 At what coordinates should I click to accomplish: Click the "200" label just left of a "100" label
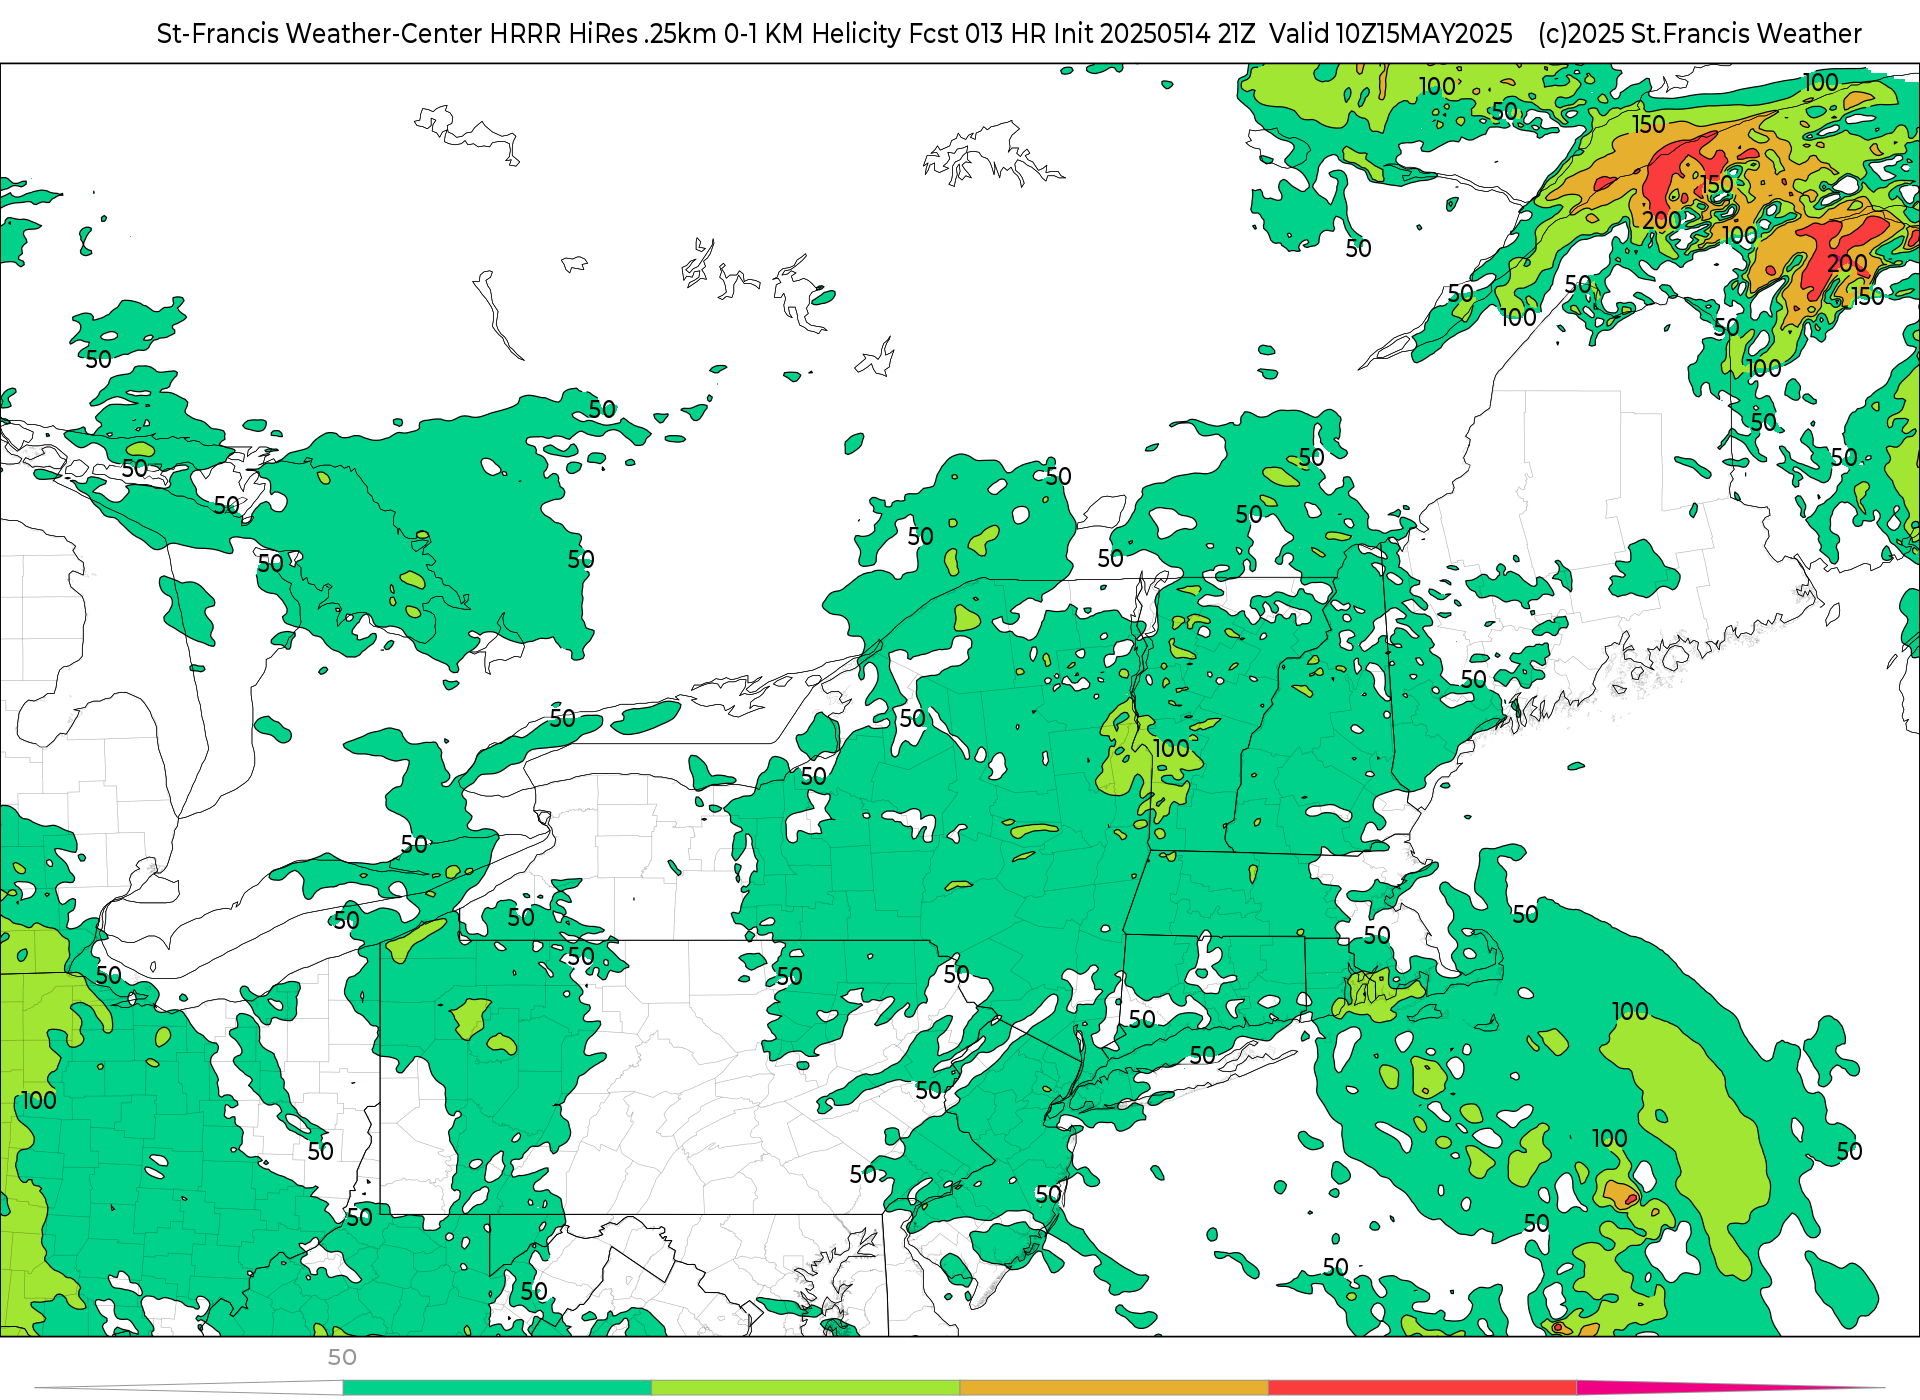point(1662,220)
